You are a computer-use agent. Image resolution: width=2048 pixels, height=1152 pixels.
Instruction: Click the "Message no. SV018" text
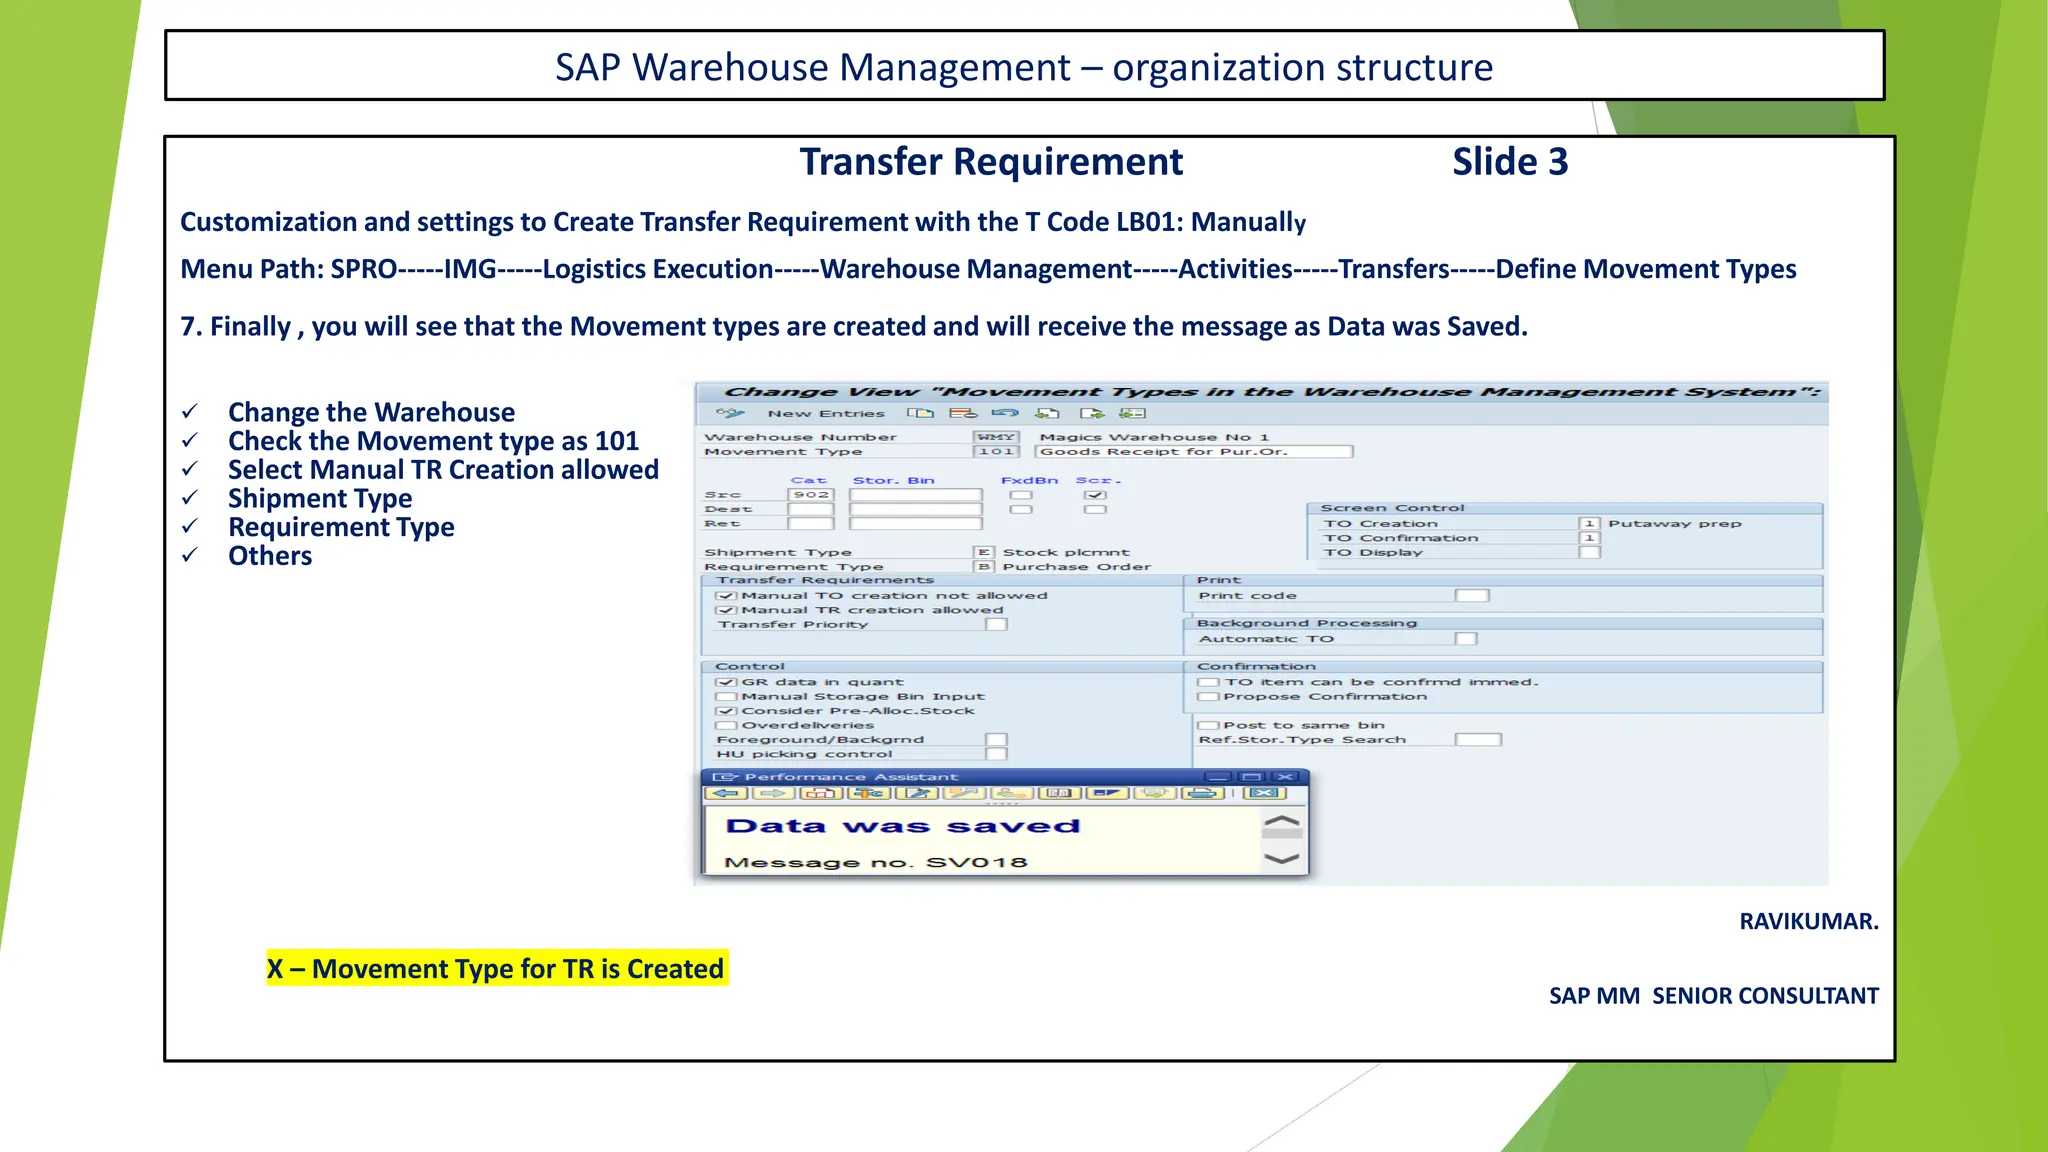(x=876, y=863)
